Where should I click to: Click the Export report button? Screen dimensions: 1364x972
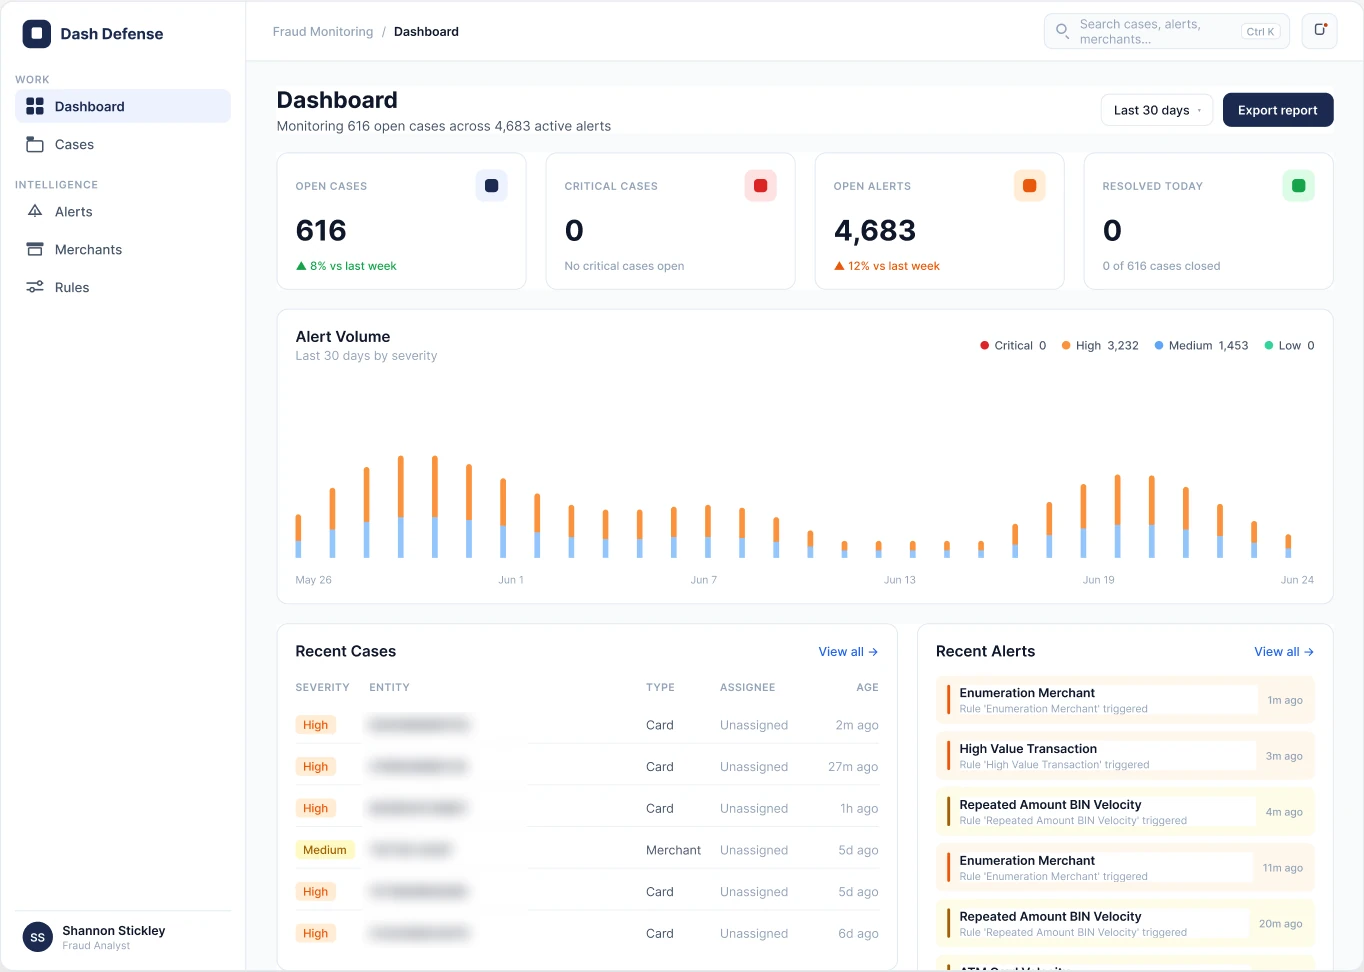coord(1278,110)
